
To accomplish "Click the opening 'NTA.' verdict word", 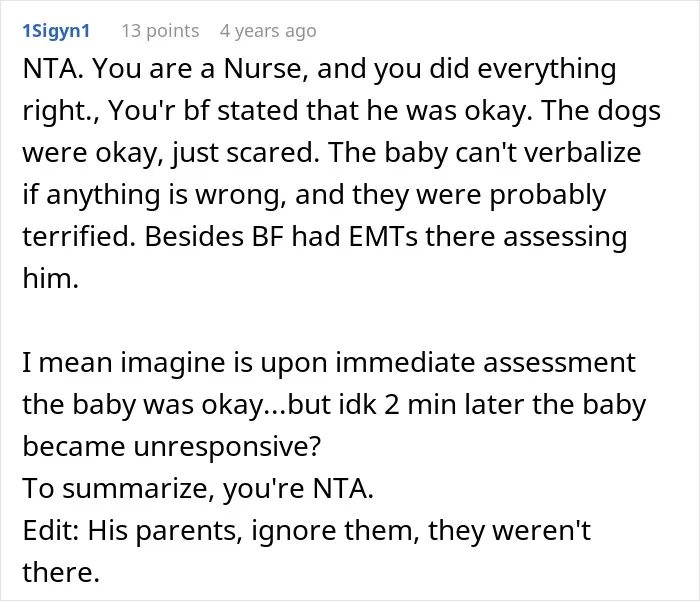I will click(53, 69).
